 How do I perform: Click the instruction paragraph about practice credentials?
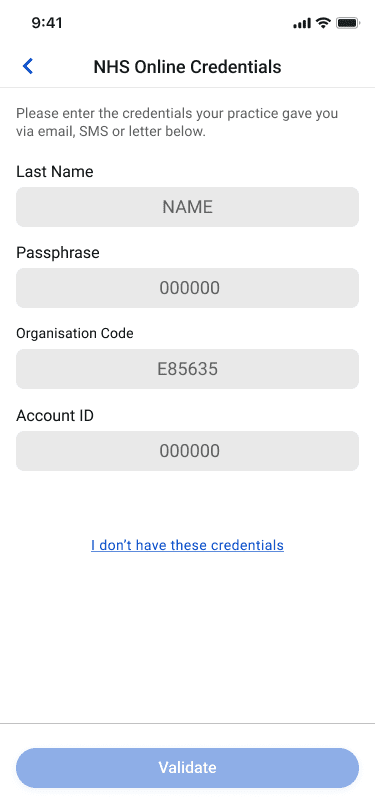tap(177, 122)
